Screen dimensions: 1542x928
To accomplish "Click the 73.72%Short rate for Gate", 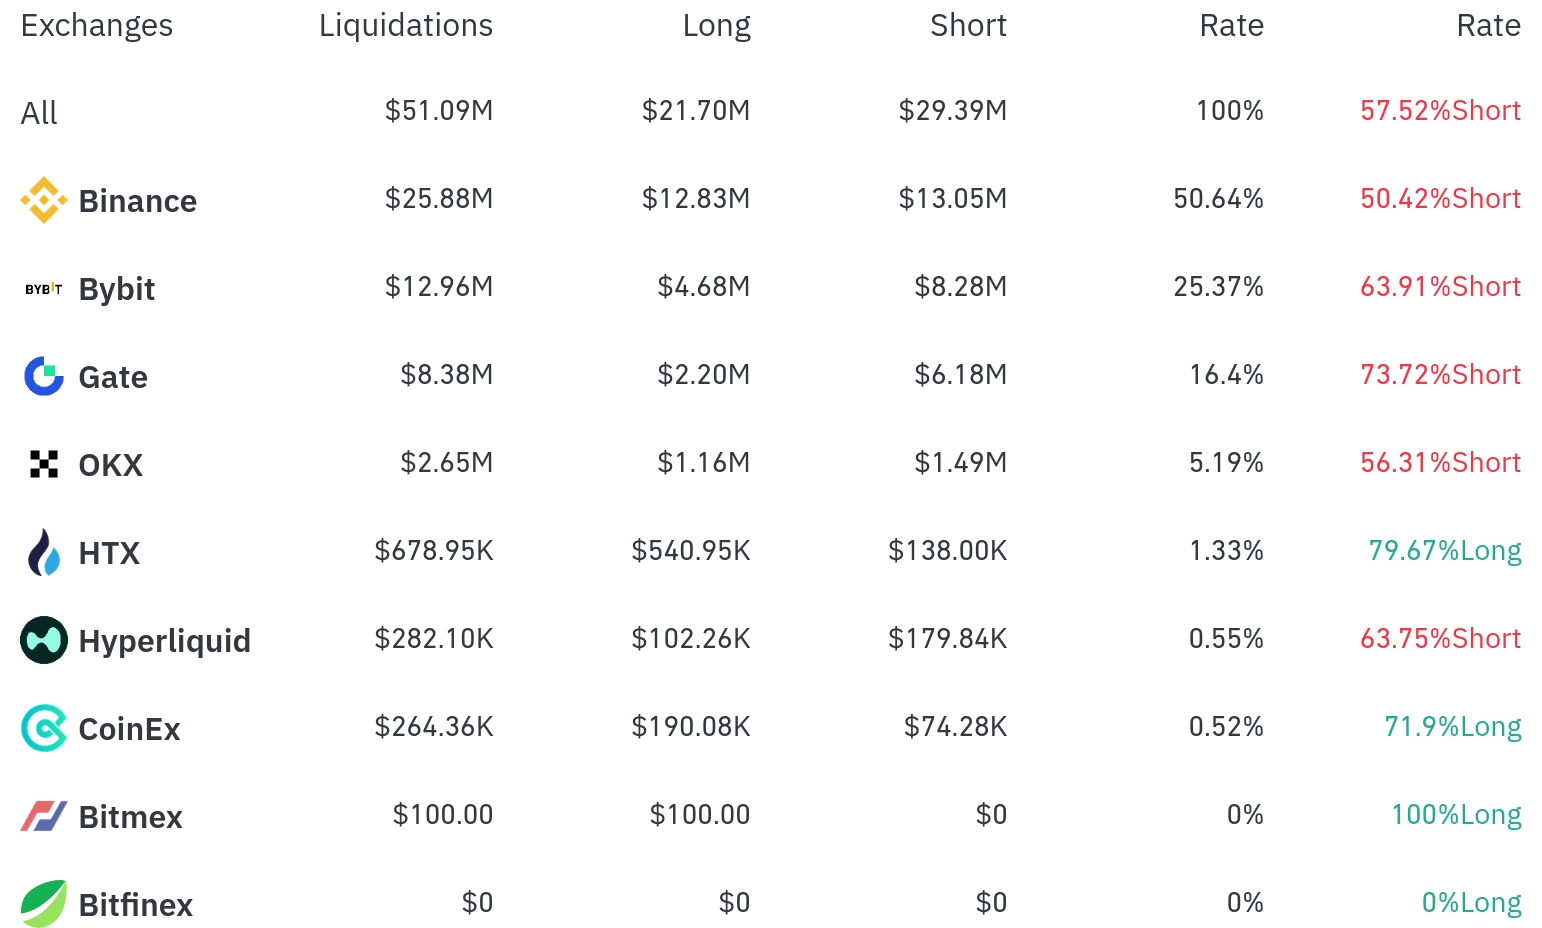I will pos(1440,375).
